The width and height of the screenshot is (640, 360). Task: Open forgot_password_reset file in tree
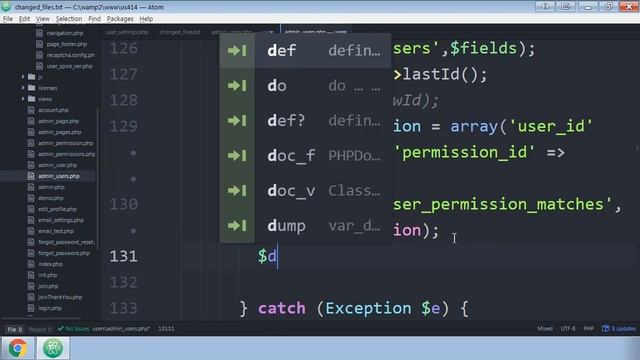(67, 242)
